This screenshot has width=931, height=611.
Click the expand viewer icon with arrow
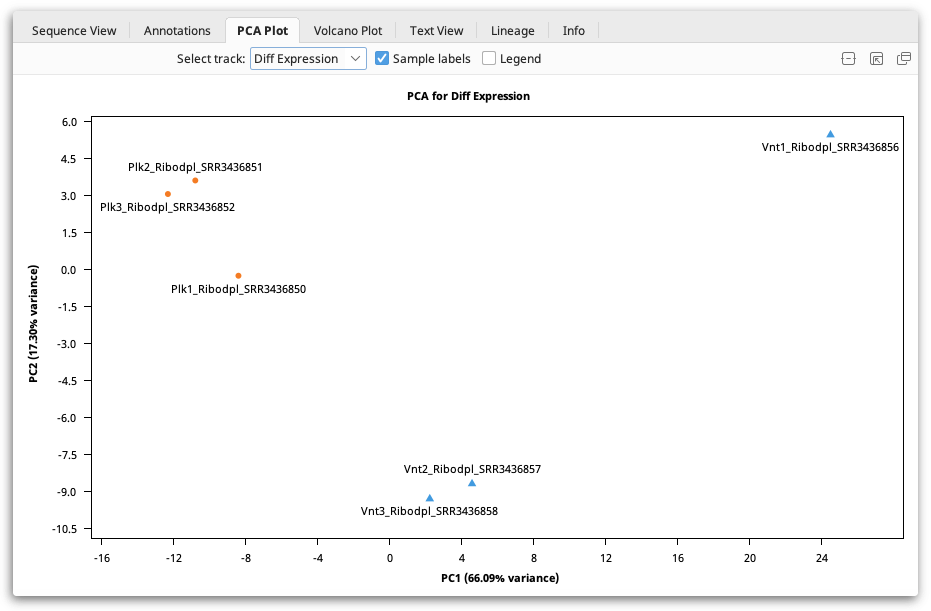click(x=876, y=59)
